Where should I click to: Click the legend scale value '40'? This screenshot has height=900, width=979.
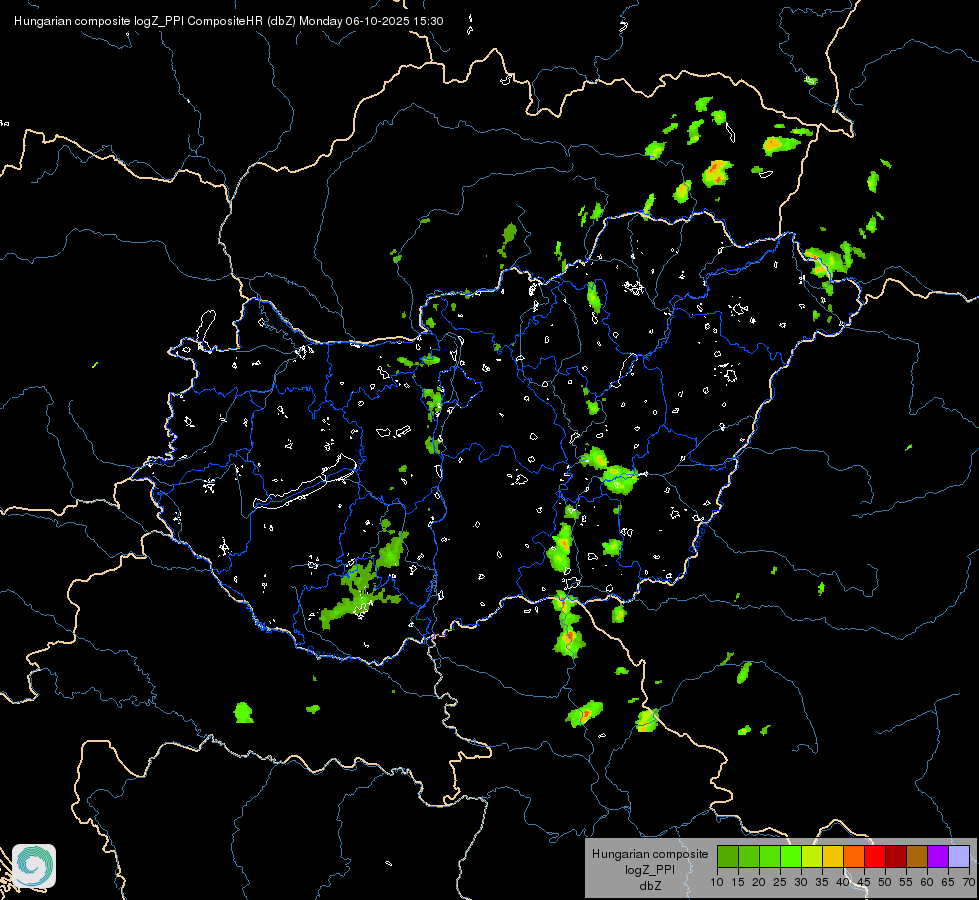[x=843, y=883]
